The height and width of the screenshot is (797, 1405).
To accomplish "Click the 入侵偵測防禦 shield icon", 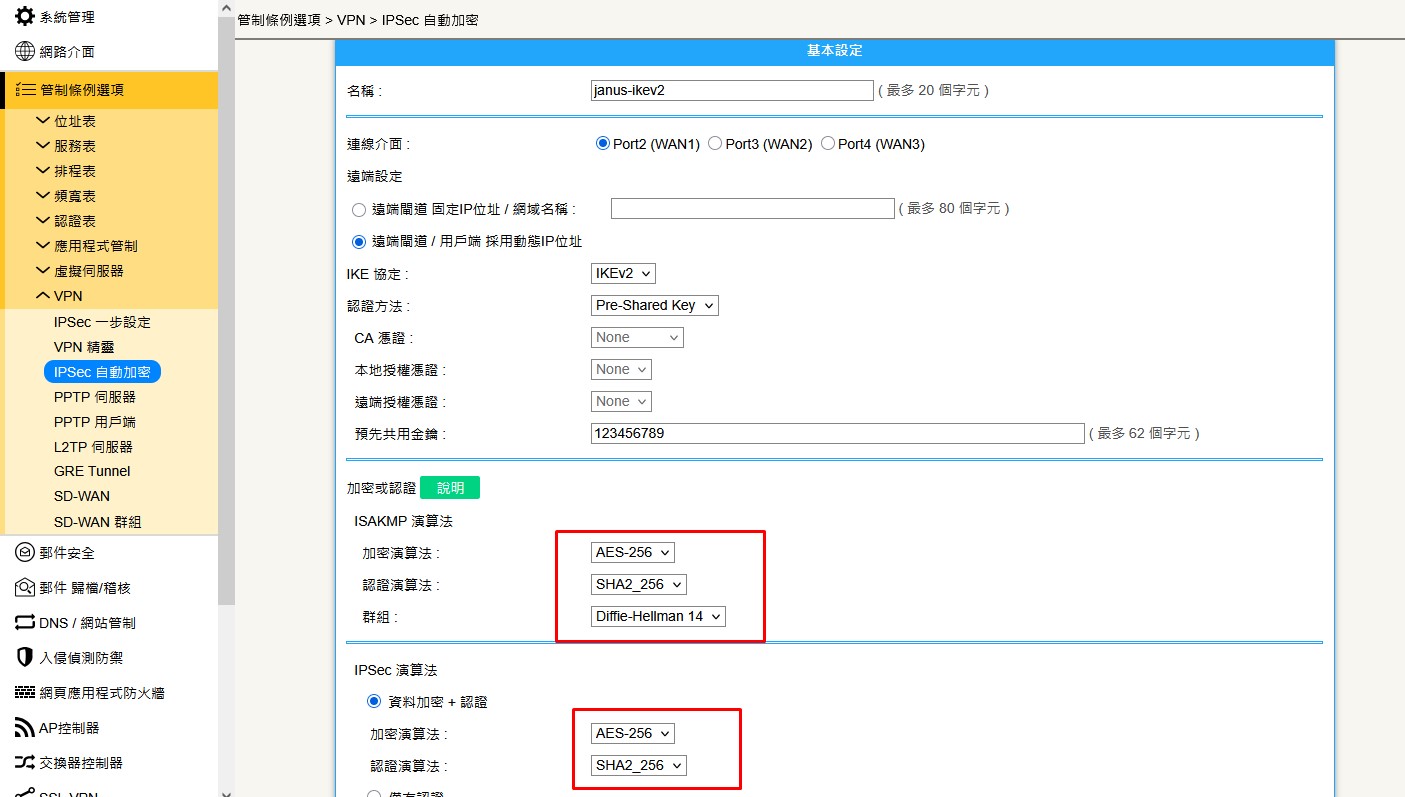I will click(x=25, y=658).
